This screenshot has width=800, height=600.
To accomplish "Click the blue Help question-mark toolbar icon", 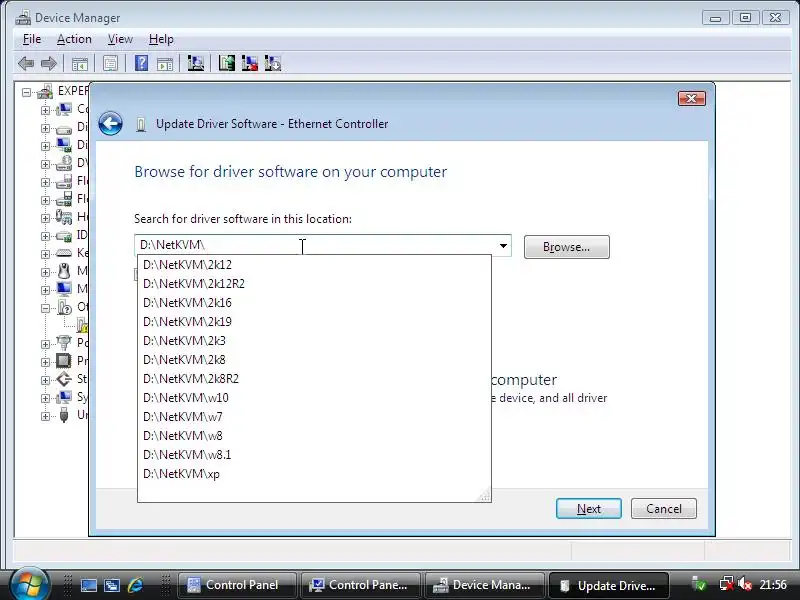I will pos(141,63).
